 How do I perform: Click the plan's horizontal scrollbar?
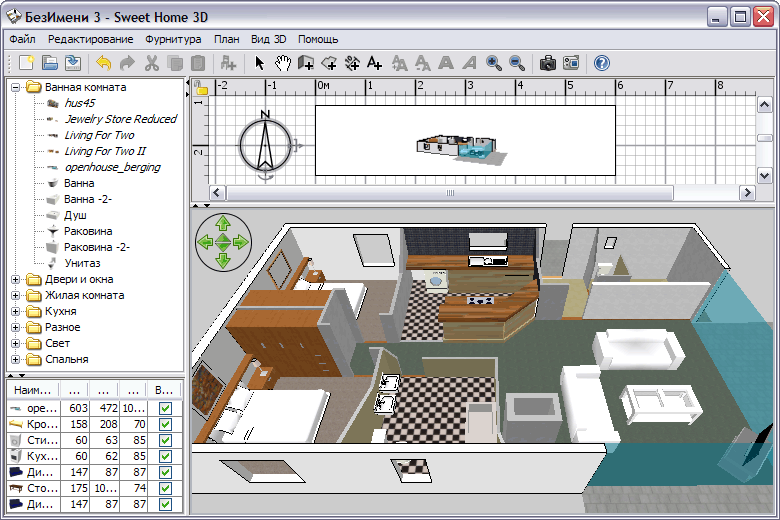coord(450,191)
